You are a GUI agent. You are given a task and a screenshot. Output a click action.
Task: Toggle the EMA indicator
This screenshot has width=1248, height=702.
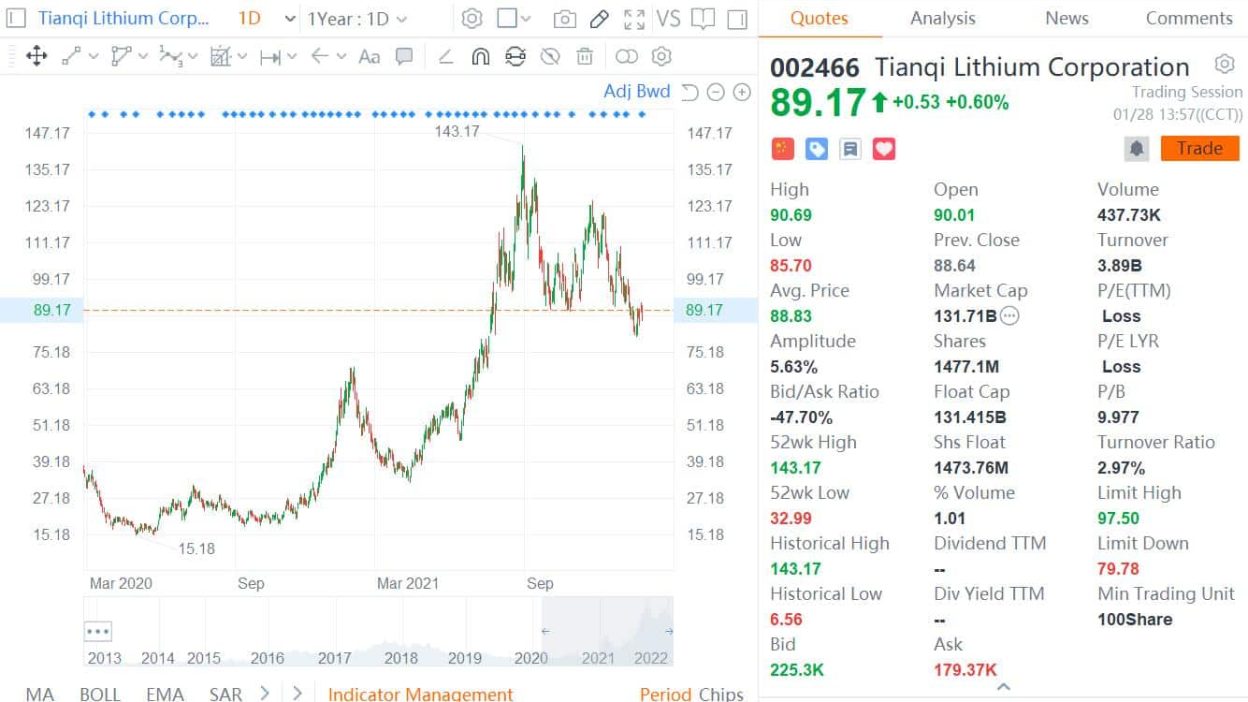tap(165, 693)
